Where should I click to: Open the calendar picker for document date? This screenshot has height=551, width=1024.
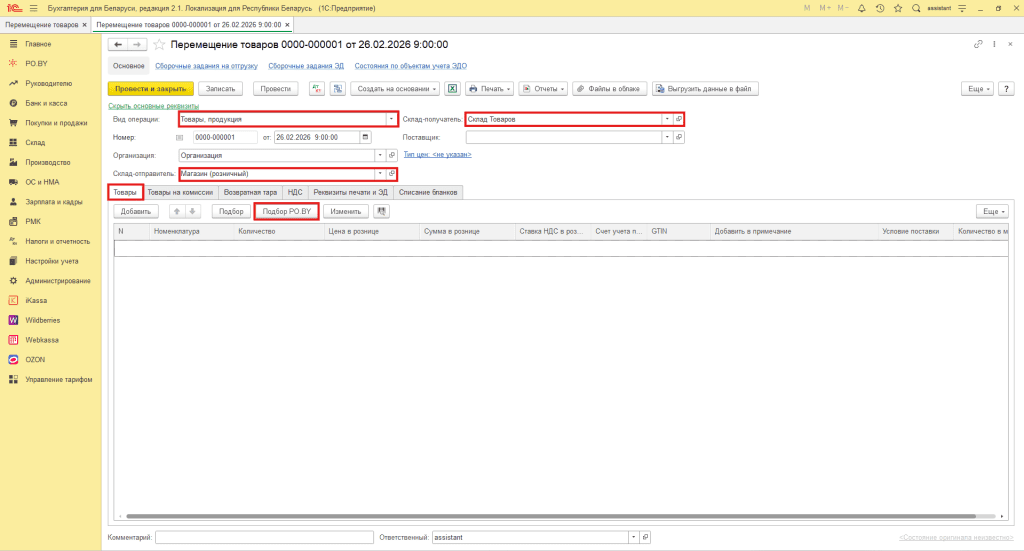365,137
